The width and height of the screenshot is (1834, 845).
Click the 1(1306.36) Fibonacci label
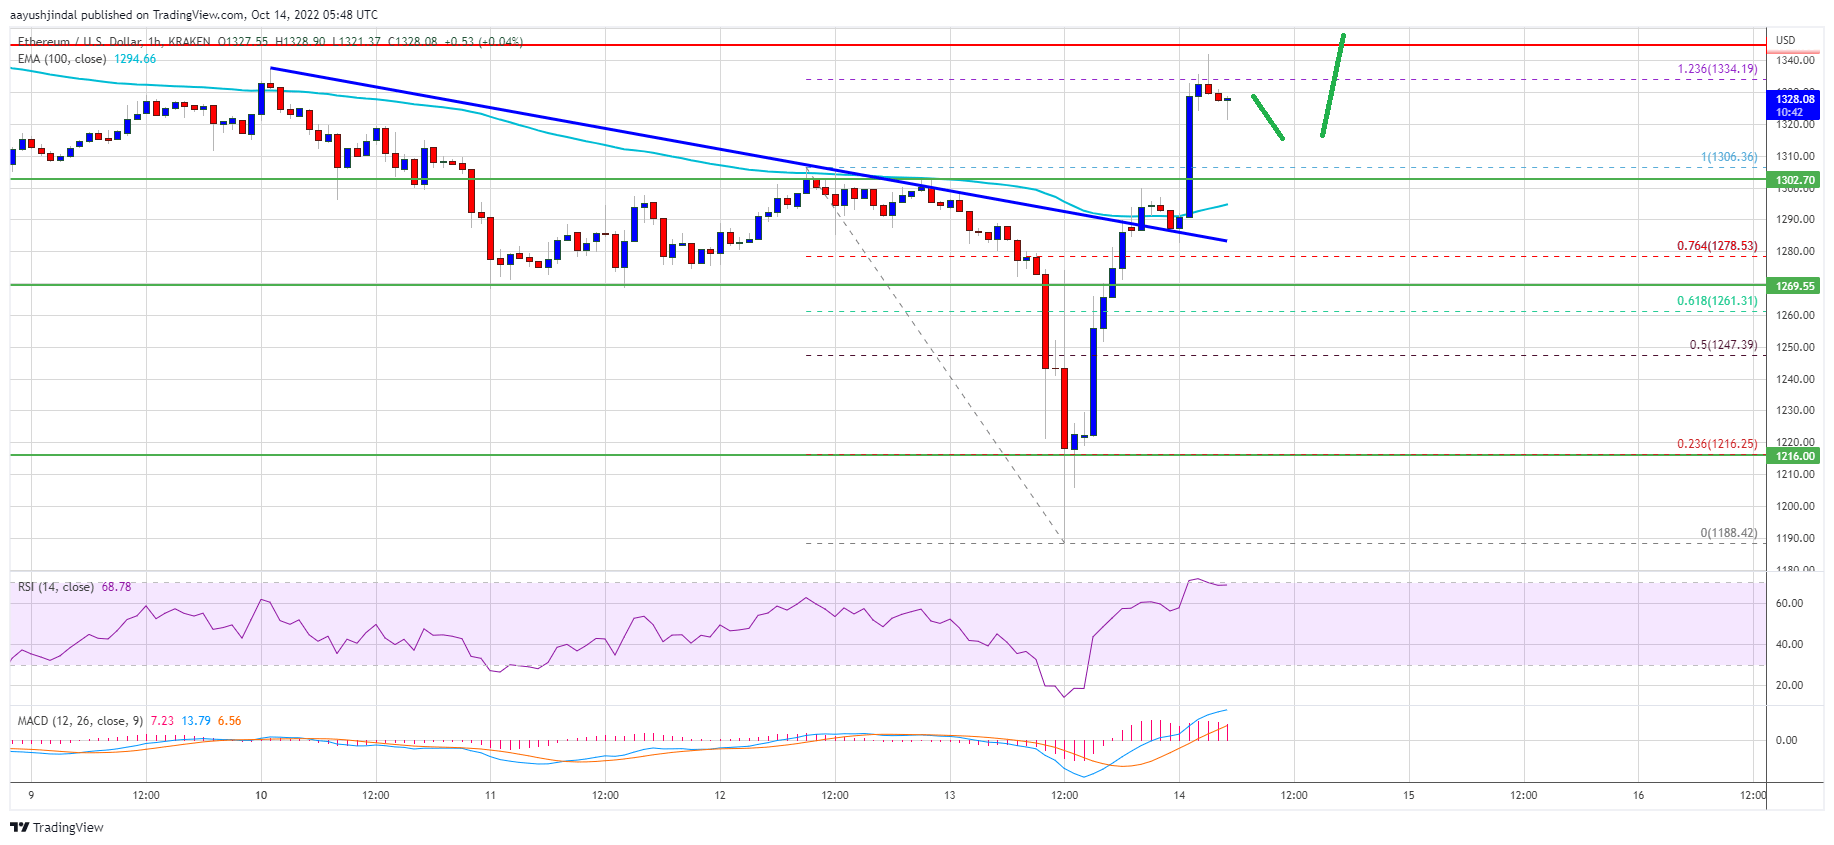1729,157
